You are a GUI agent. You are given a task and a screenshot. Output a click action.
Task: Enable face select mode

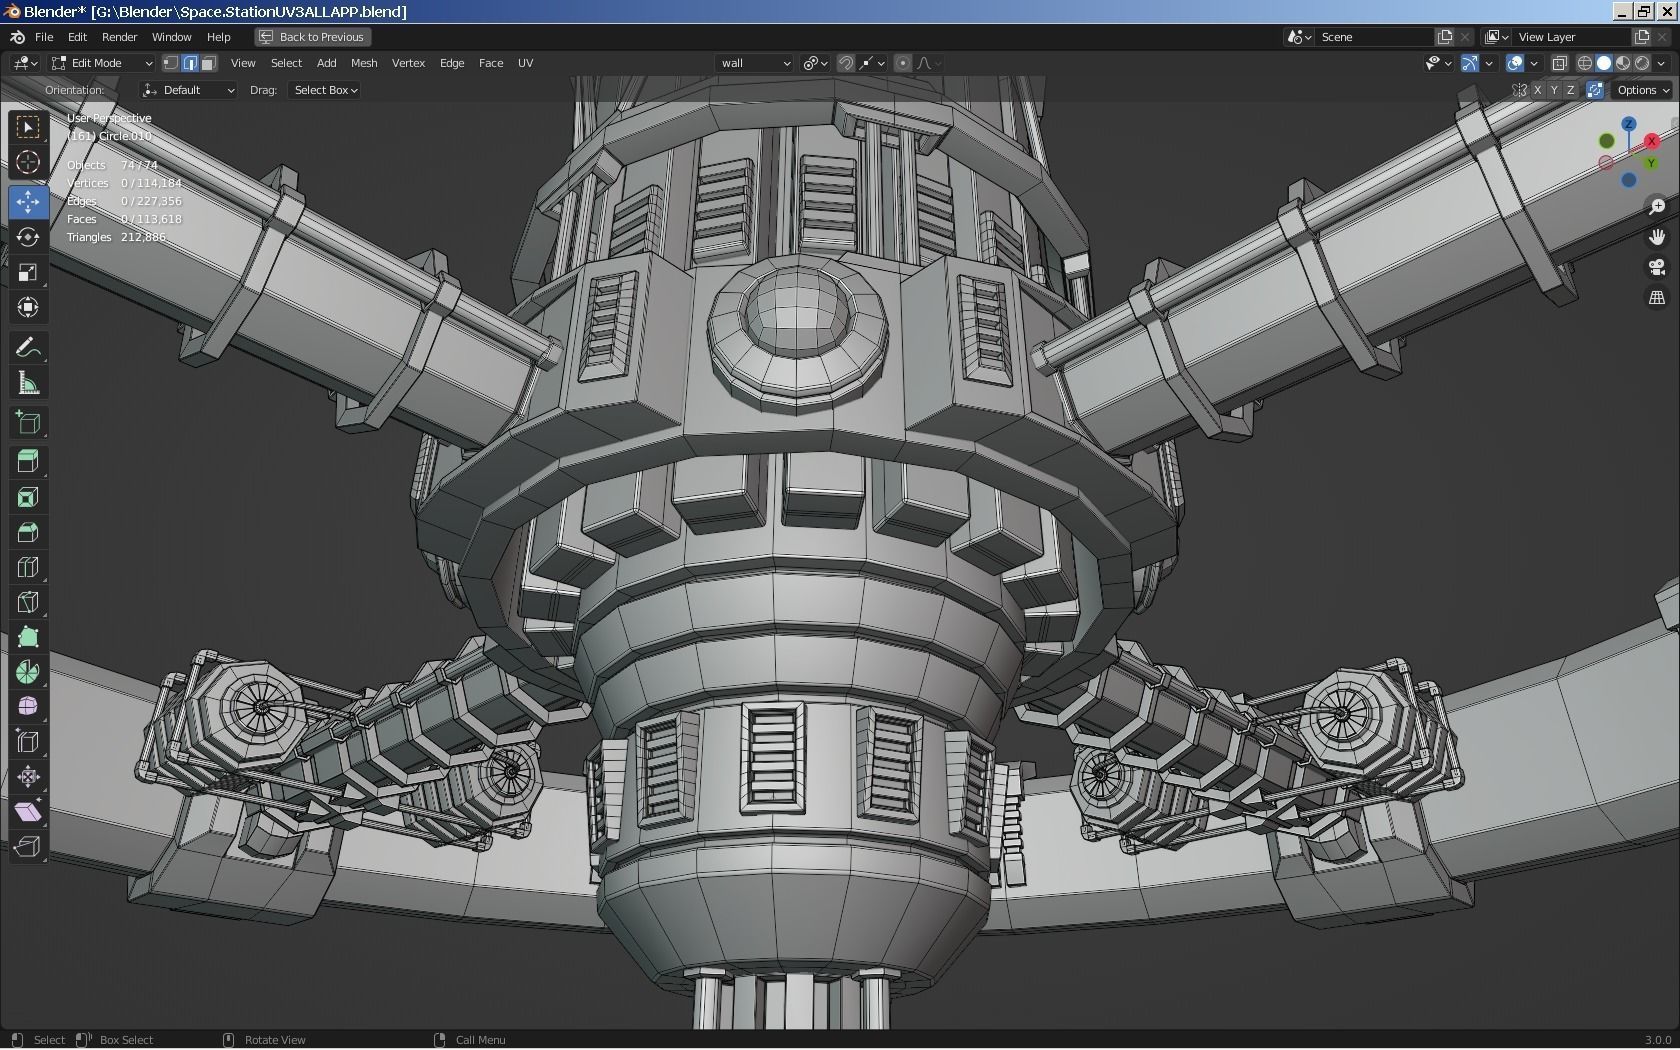point(208,63)
